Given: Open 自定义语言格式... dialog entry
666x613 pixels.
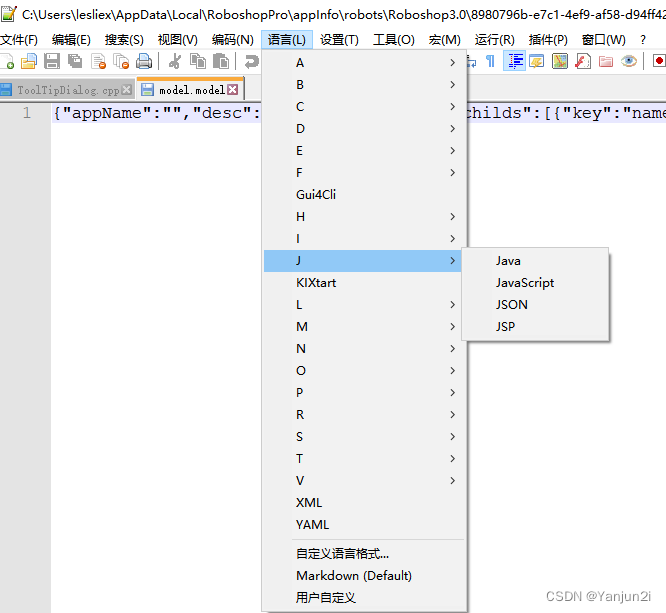Looking at the screenshot, I should pyautogui.click(x=364, y=554).
